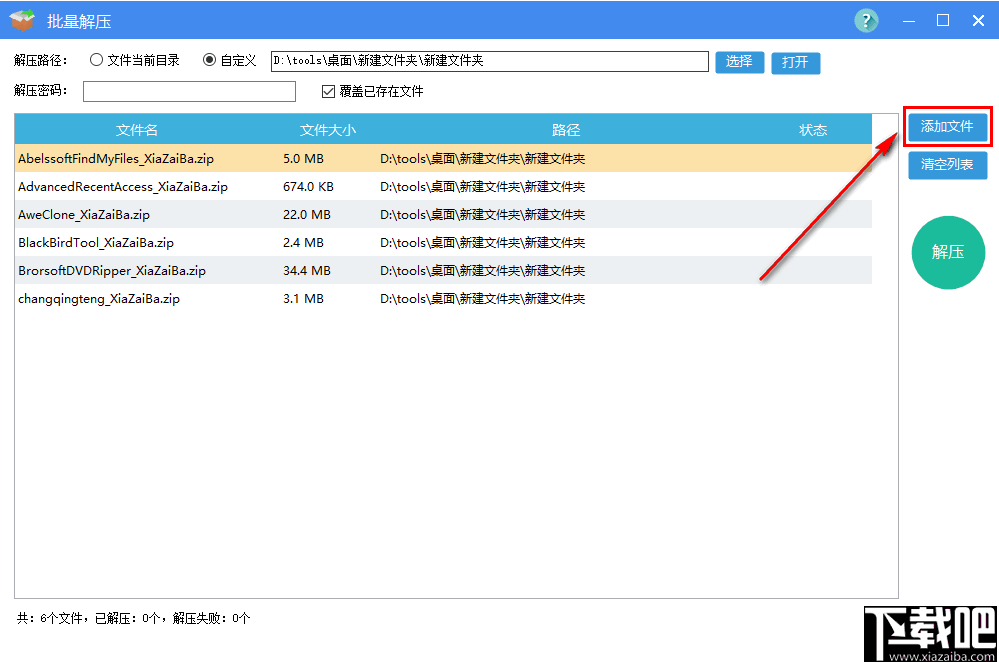Viewport: 999px width, 662px height.
Task: Sort by the 文件大小 column header
Action: [x=328, y=130]
